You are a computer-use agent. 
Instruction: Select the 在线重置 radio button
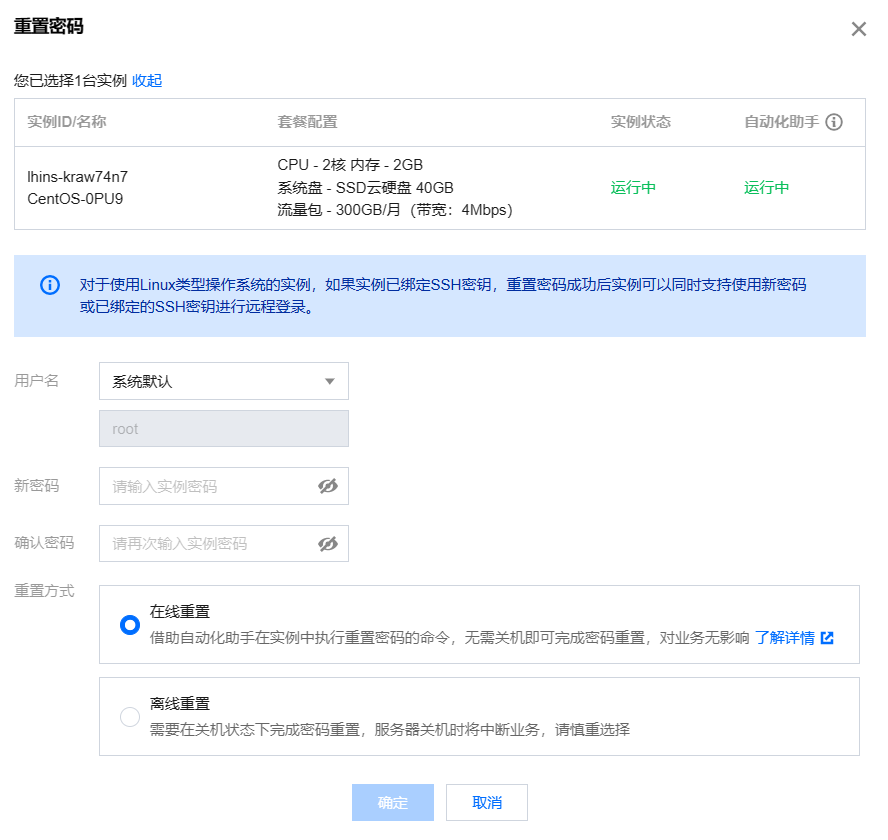(x=130, y=625)
